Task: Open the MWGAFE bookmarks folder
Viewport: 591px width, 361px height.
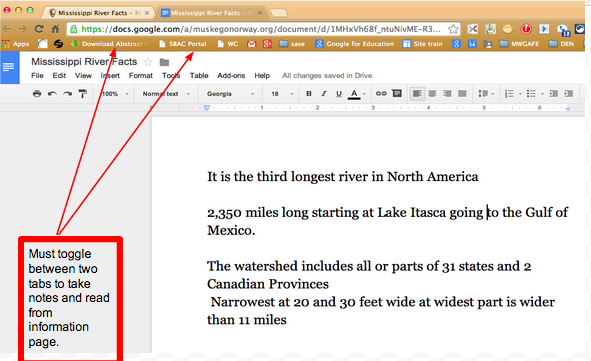Action: 520,44
